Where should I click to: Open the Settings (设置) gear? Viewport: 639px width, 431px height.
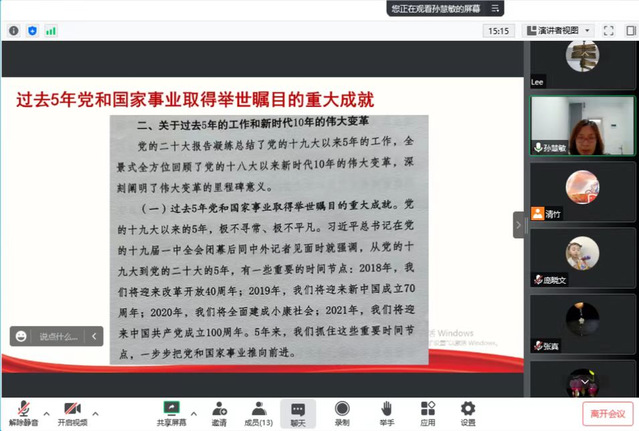tap(468, 412)
